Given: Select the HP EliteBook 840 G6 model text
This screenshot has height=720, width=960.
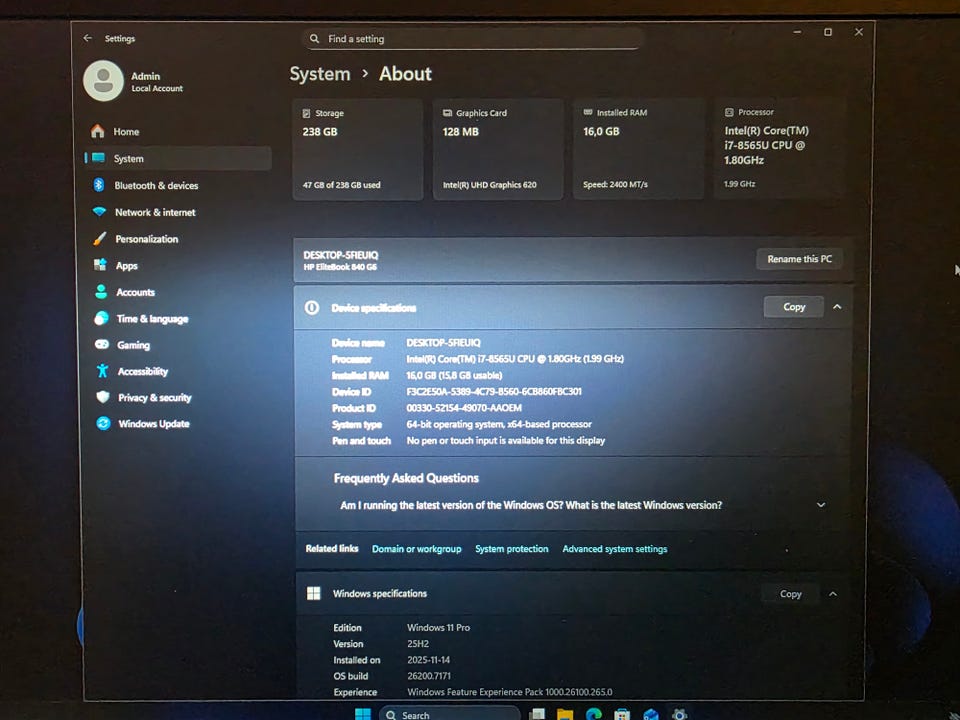Looking at the screenshot, I should point(340,267).
